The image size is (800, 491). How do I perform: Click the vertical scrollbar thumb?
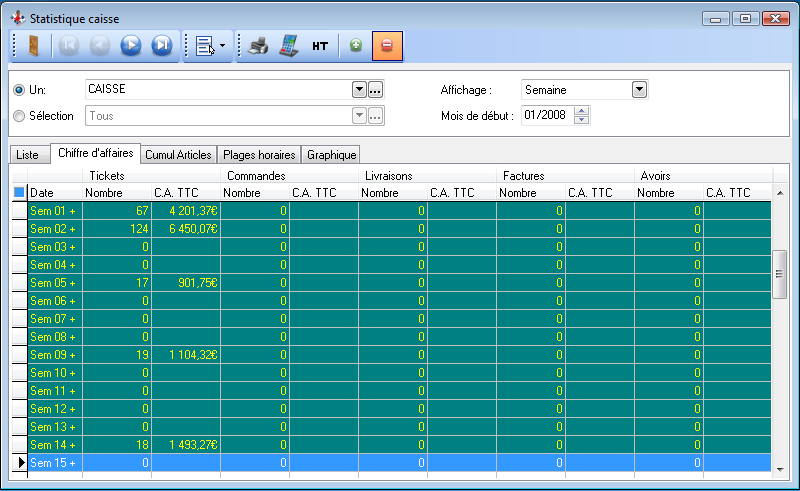click(780, 274)
